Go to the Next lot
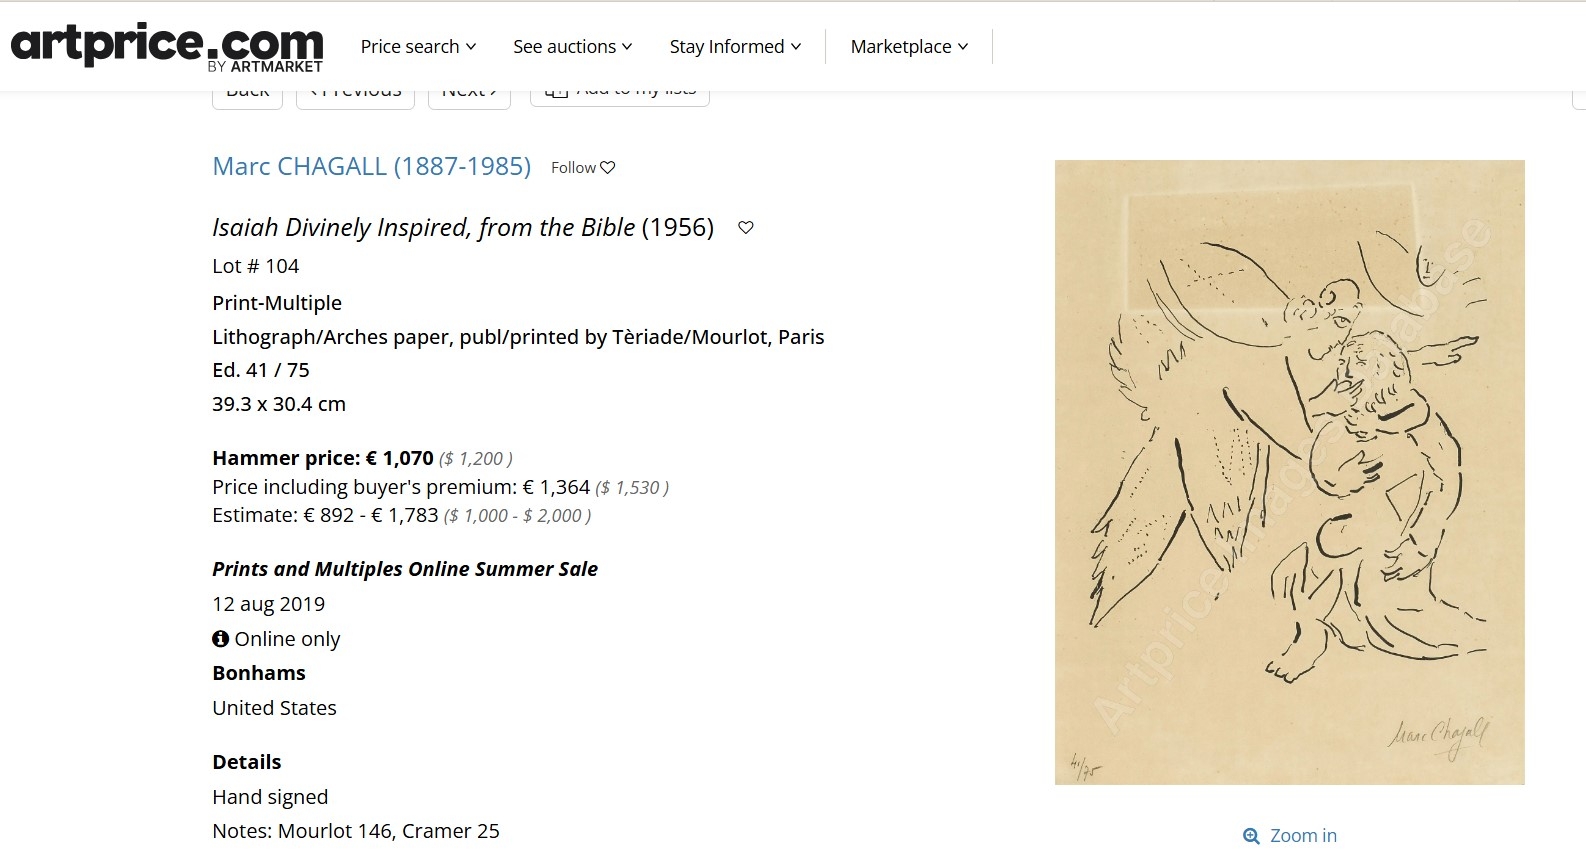 [469, 97]
